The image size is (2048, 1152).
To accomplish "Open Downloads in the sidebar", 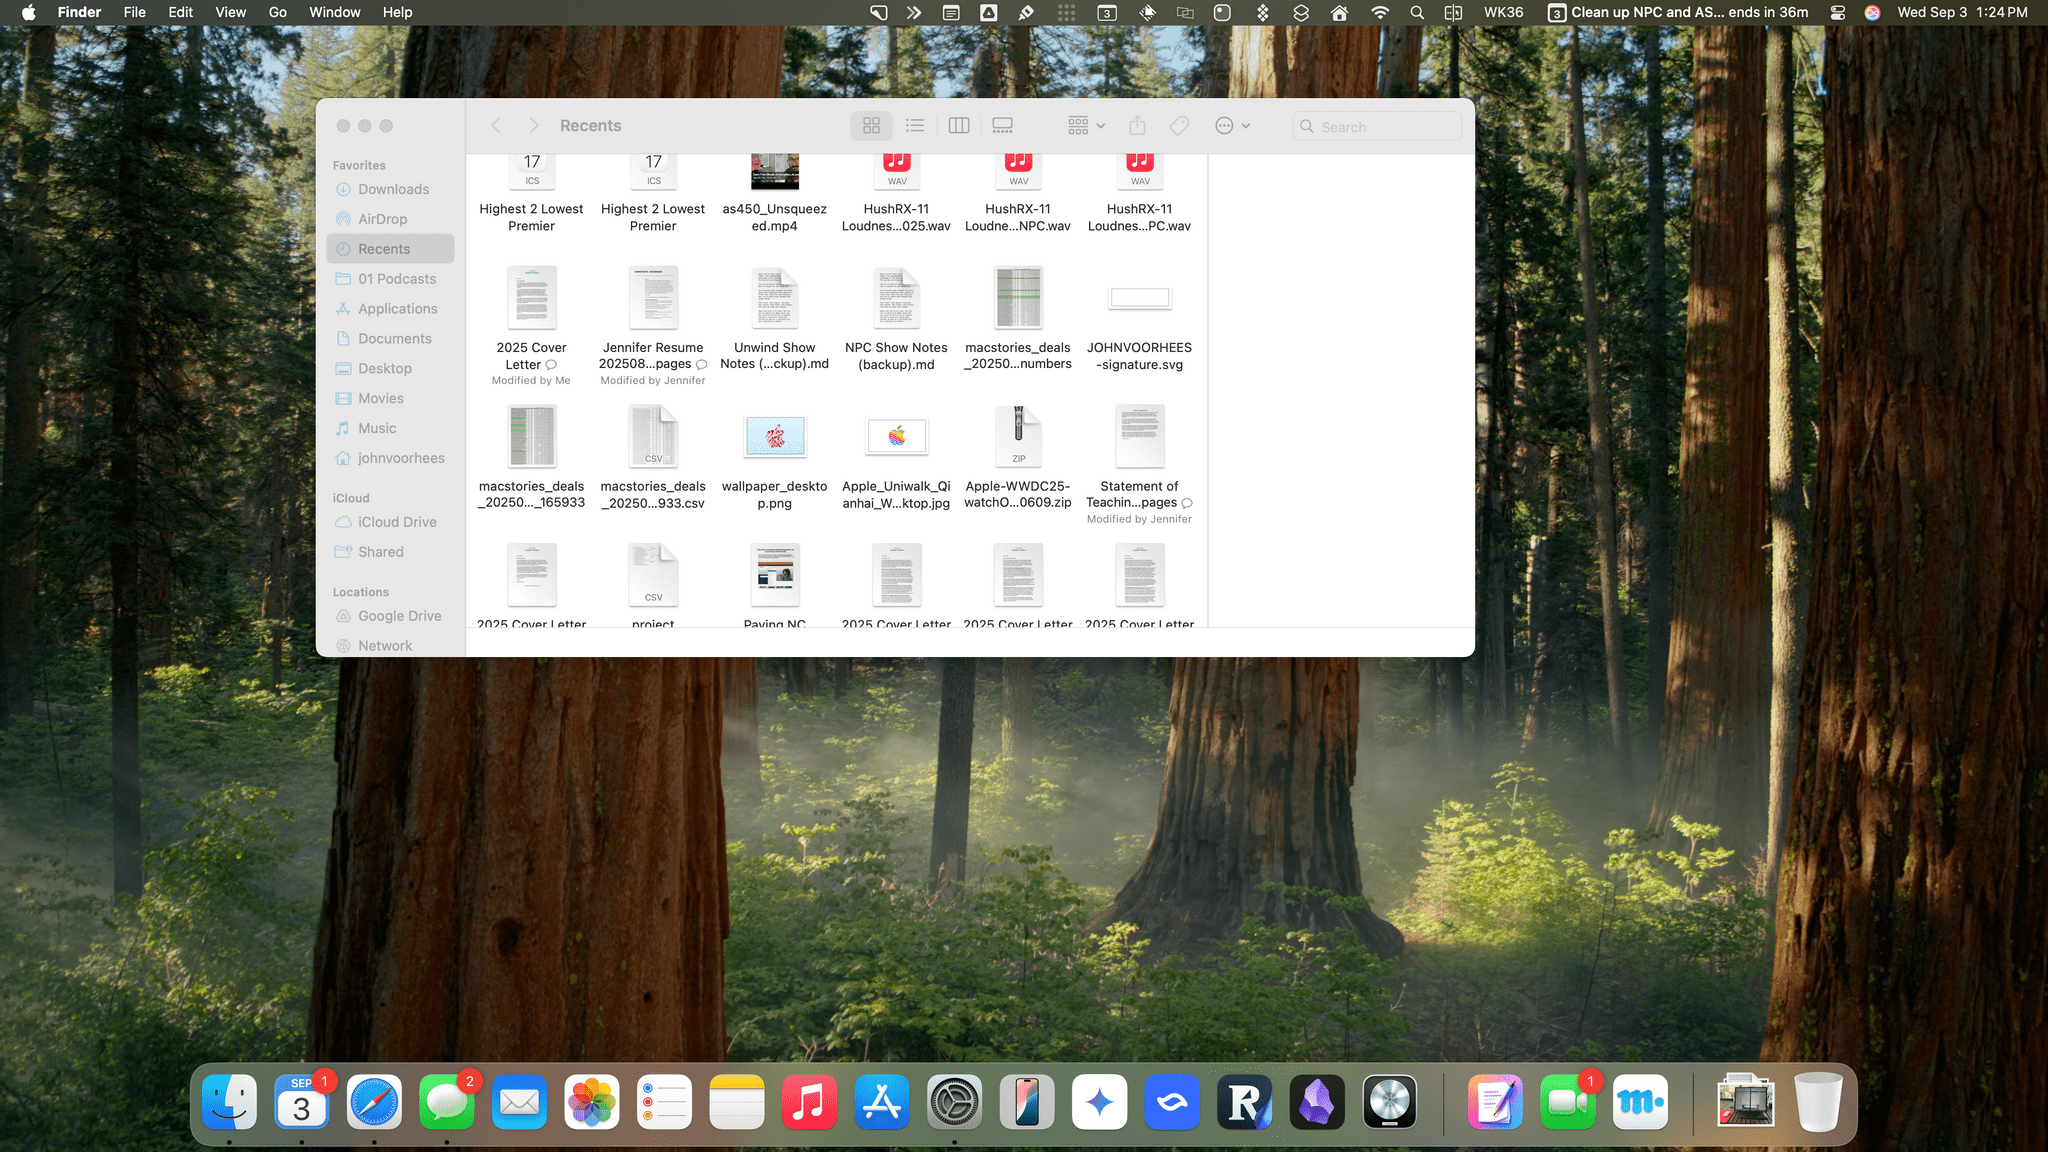I will (390, 189).
